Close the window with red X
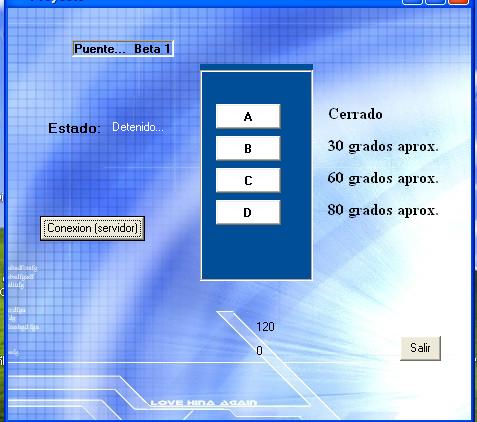477x422 pixels. click(459, 2)
